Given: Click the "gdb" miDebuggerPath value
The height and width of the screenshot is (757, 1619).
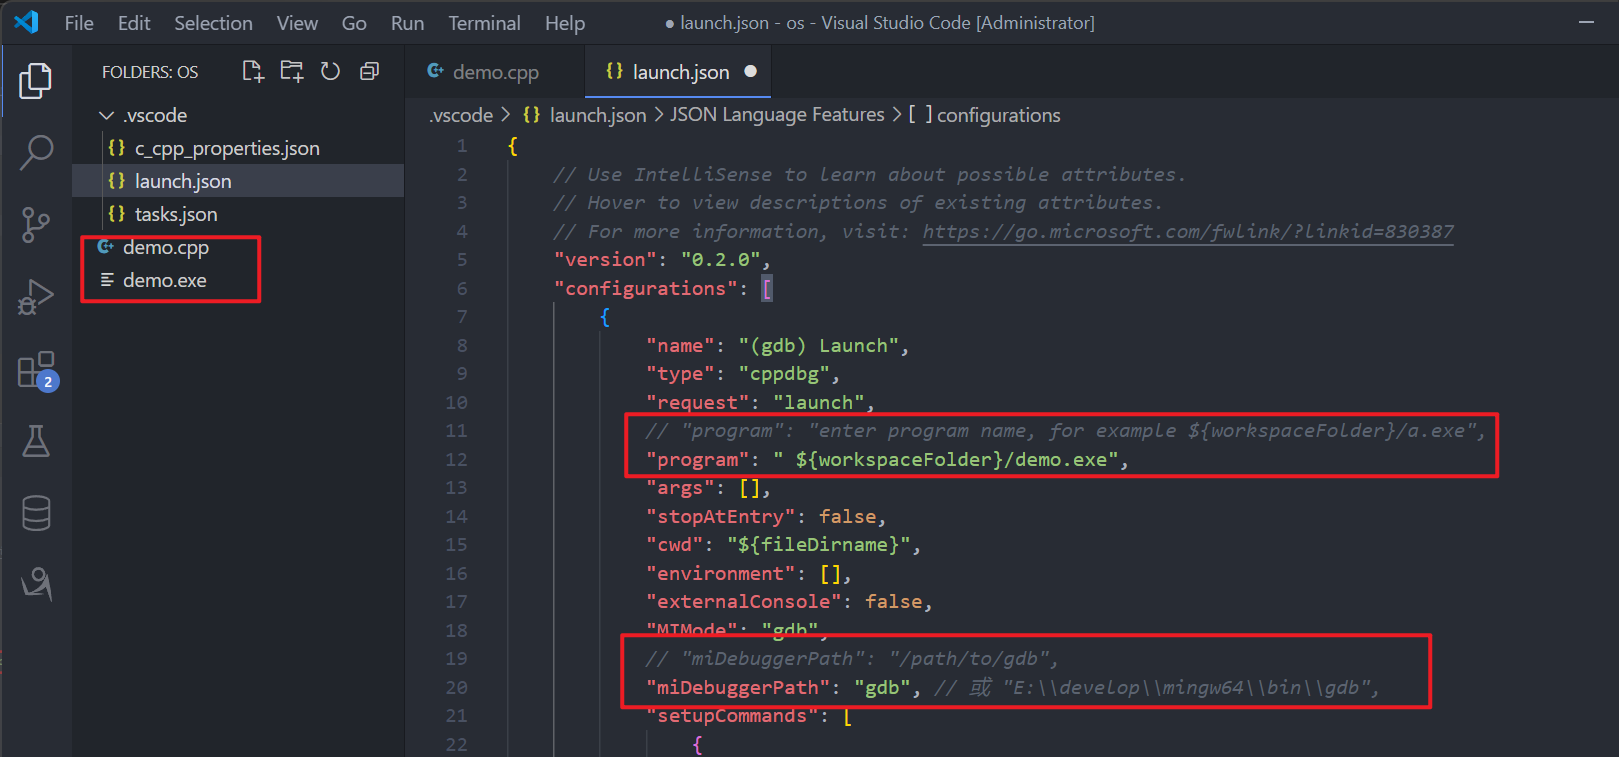Looking at the screenshot, I should click(x=882, y=687).
